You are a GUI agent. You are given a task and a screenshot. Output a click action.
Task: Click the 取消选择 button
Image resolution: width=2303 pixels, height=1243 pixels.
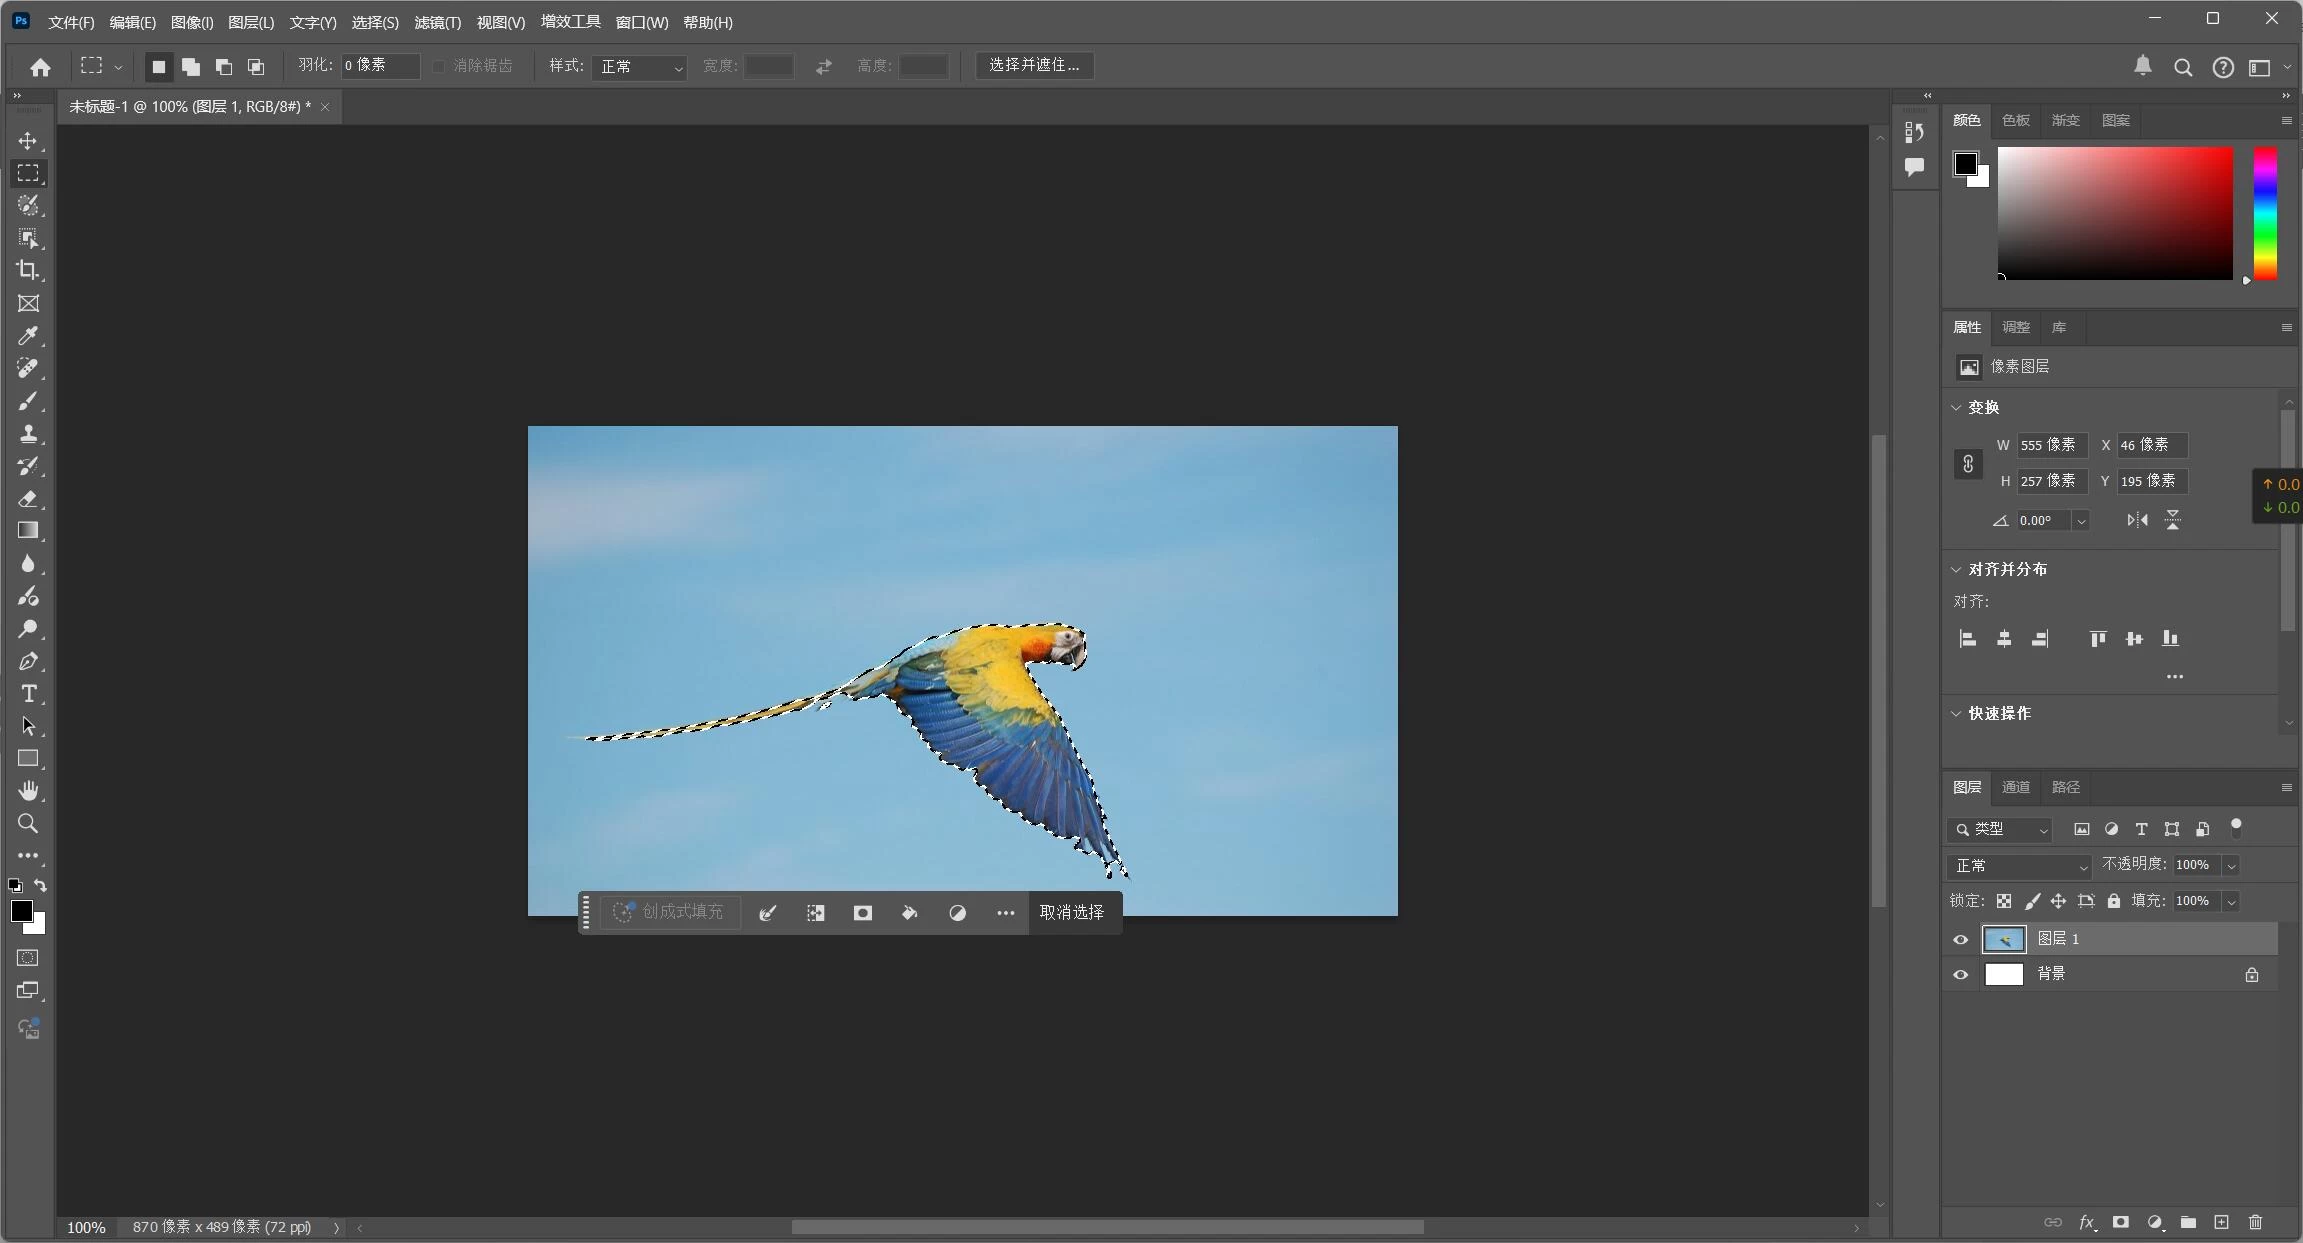tap(1073, 912)
